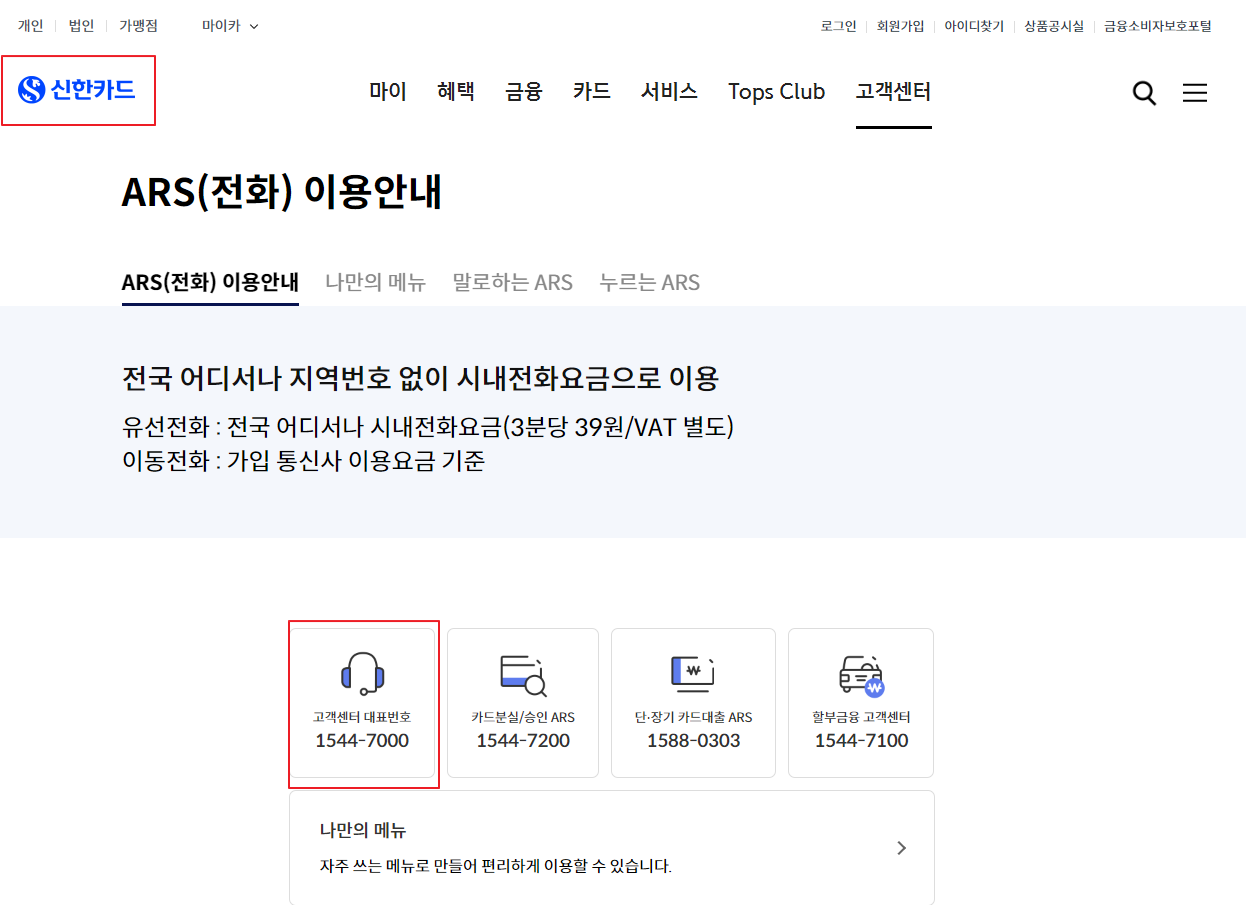The width and height of the screenshot is (1246, 905).
Task: Open the 금융 main menu
Action: (x=524, y=92)
